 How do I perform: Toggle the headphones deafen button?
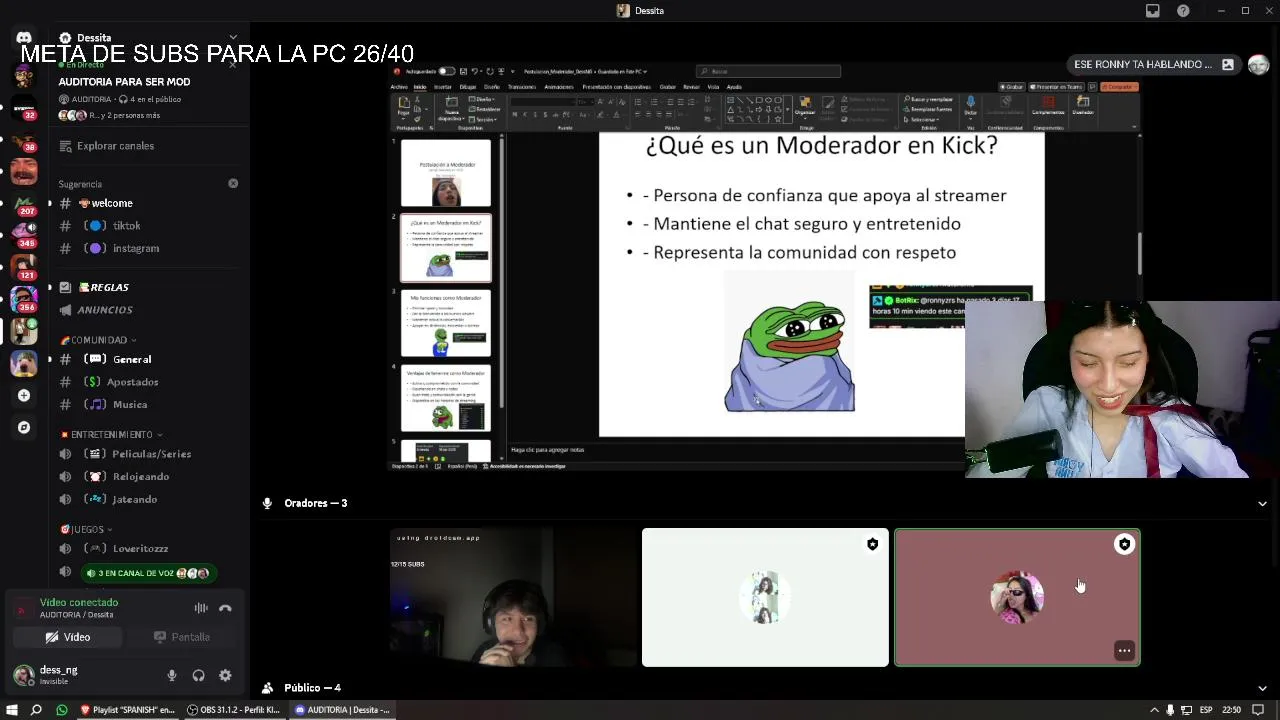198,676
